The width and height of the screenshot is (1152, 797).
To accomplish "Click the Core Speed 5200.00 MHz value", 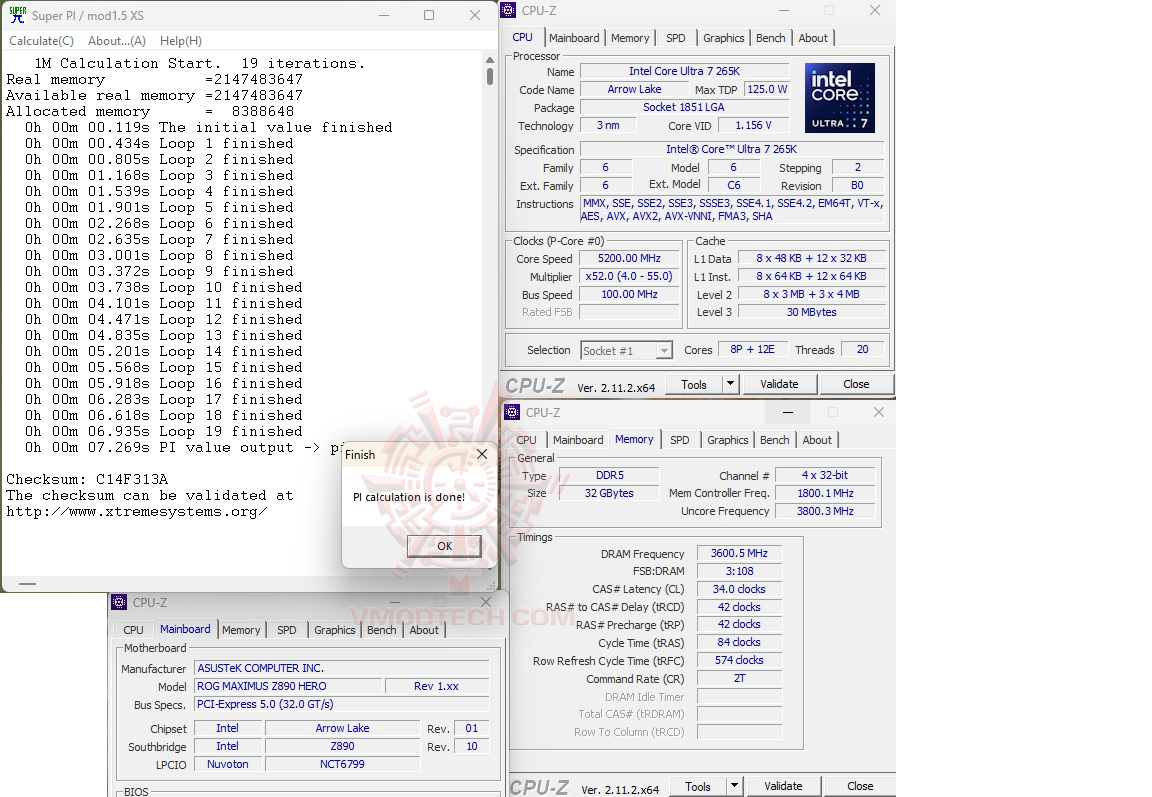I will [x=629, y=259].
